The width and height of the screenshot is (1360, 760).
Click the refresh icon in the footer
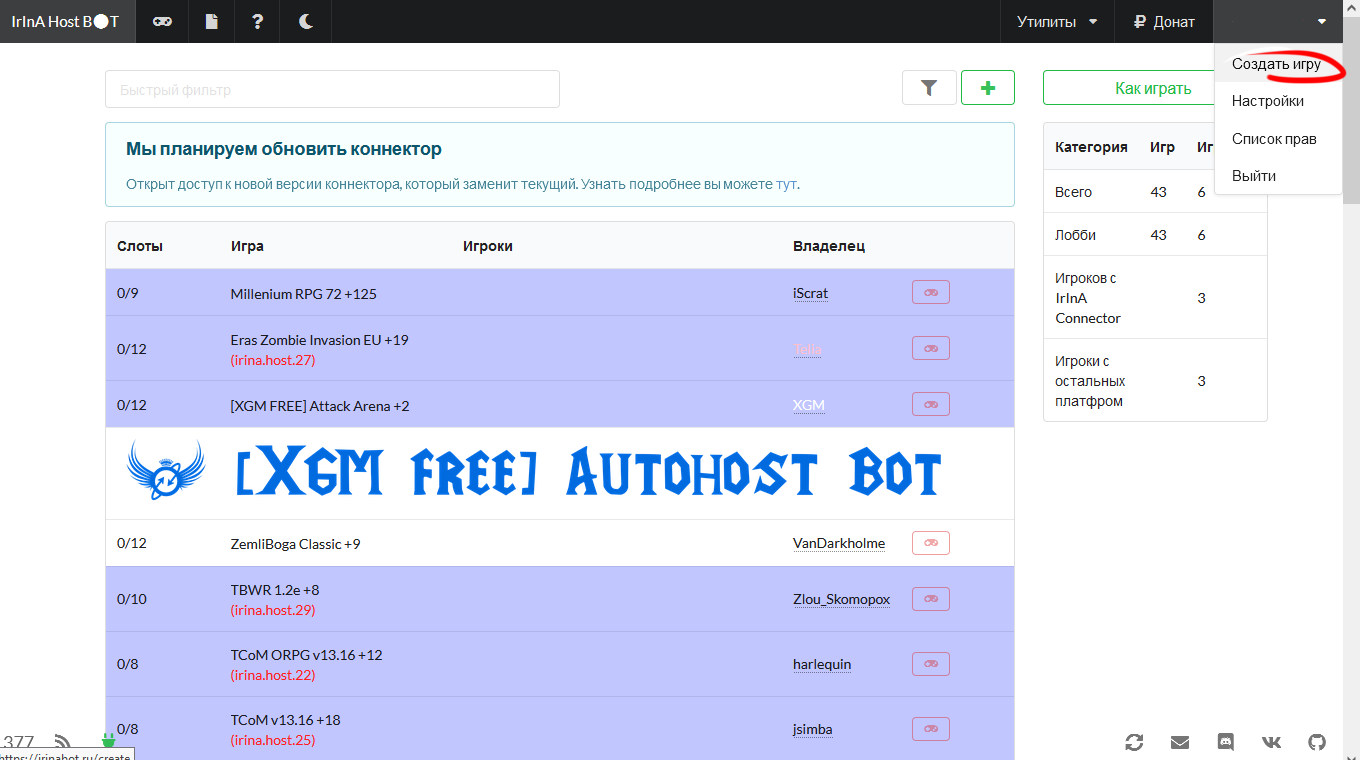click(x=1134, y=742)
